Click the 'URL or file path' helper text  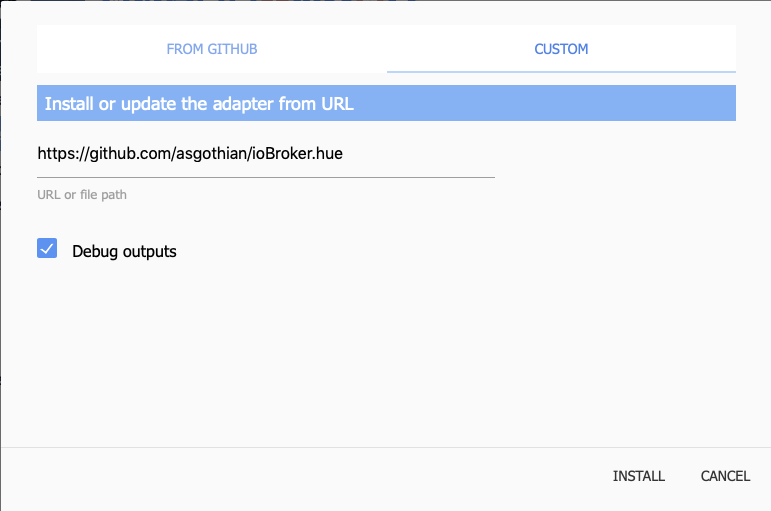pyautogui.click(x=82, y=194)
